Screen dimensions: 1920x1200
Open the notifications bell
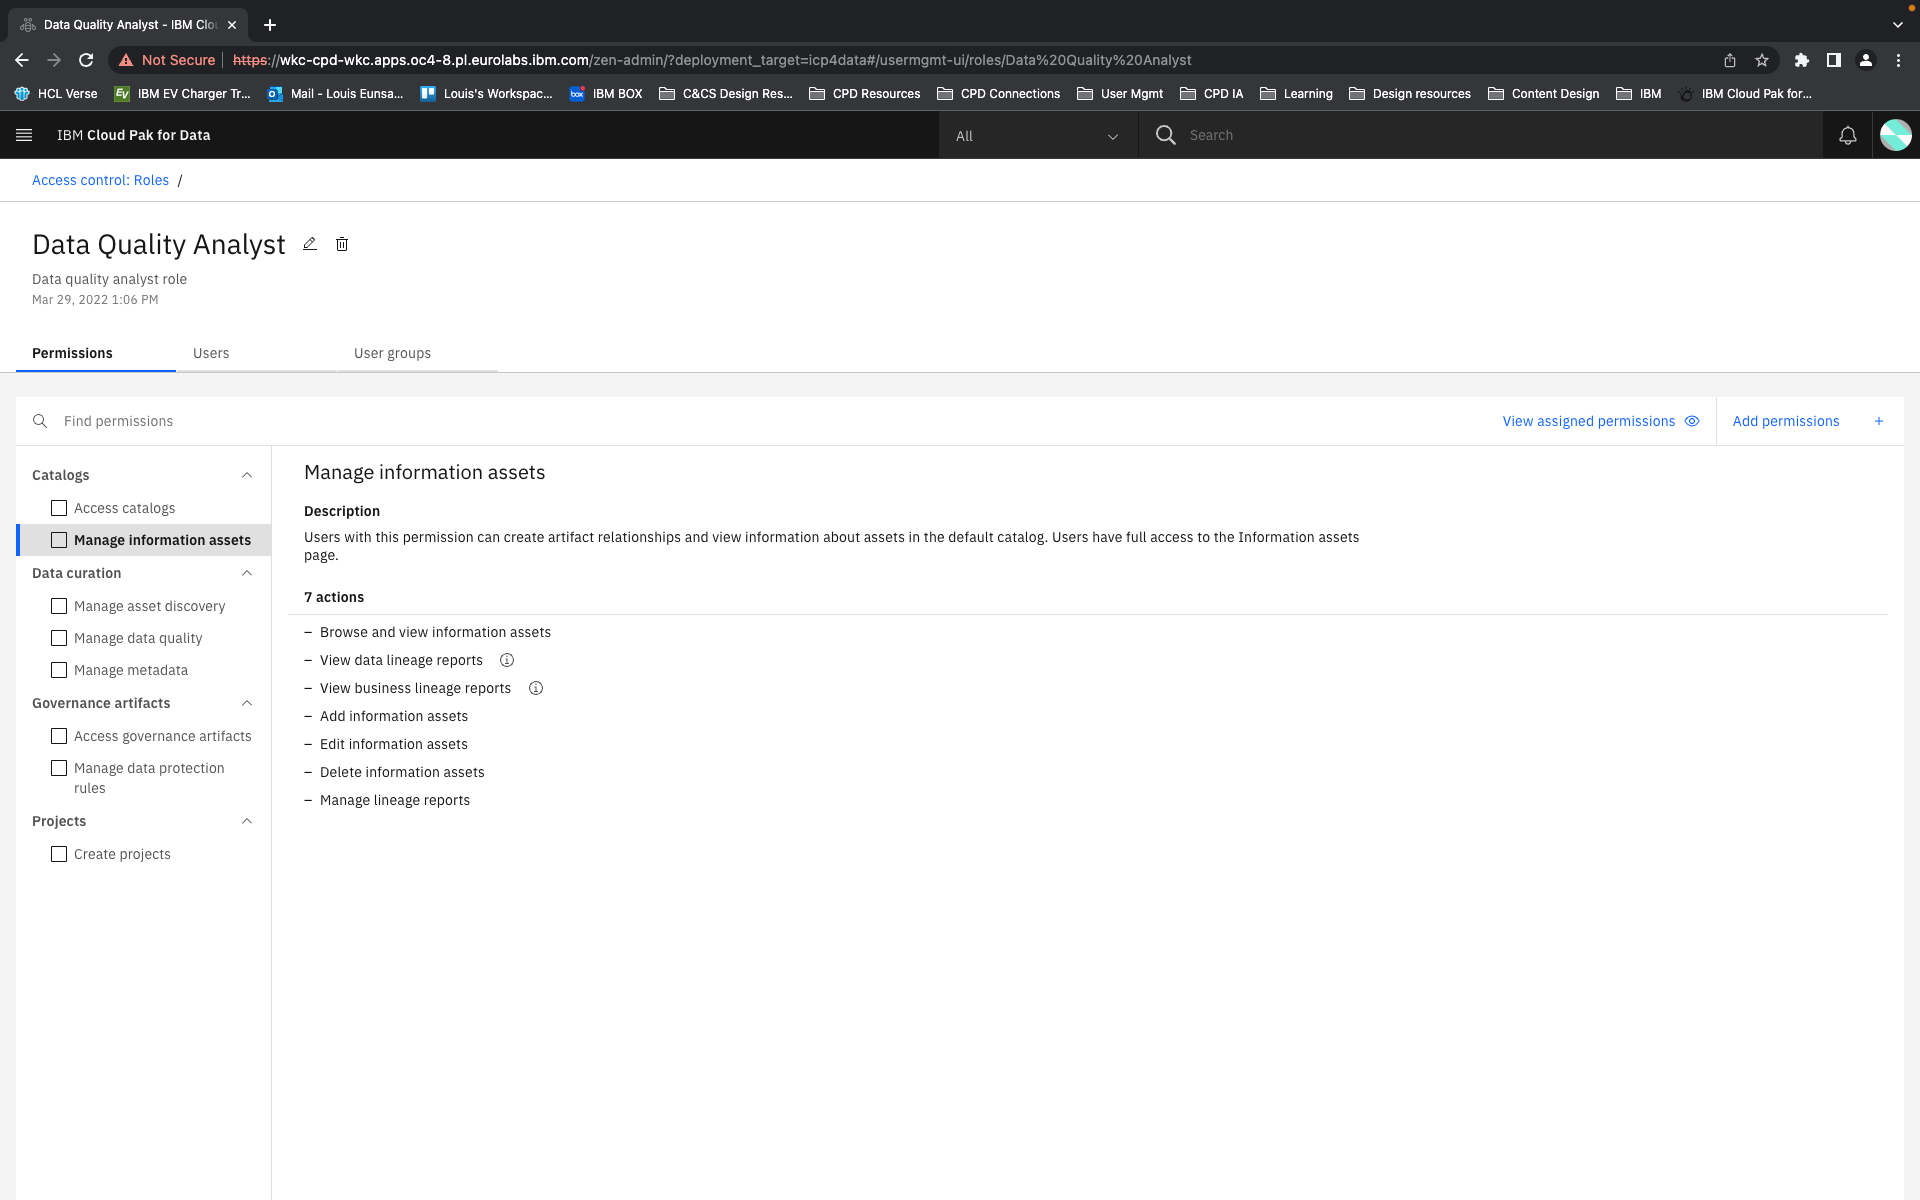pos(1847,135)
